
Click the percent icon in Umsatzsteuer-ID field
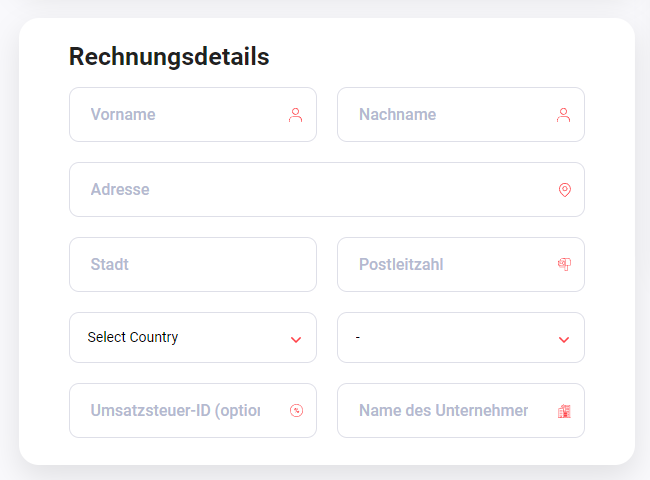point(296,410)
